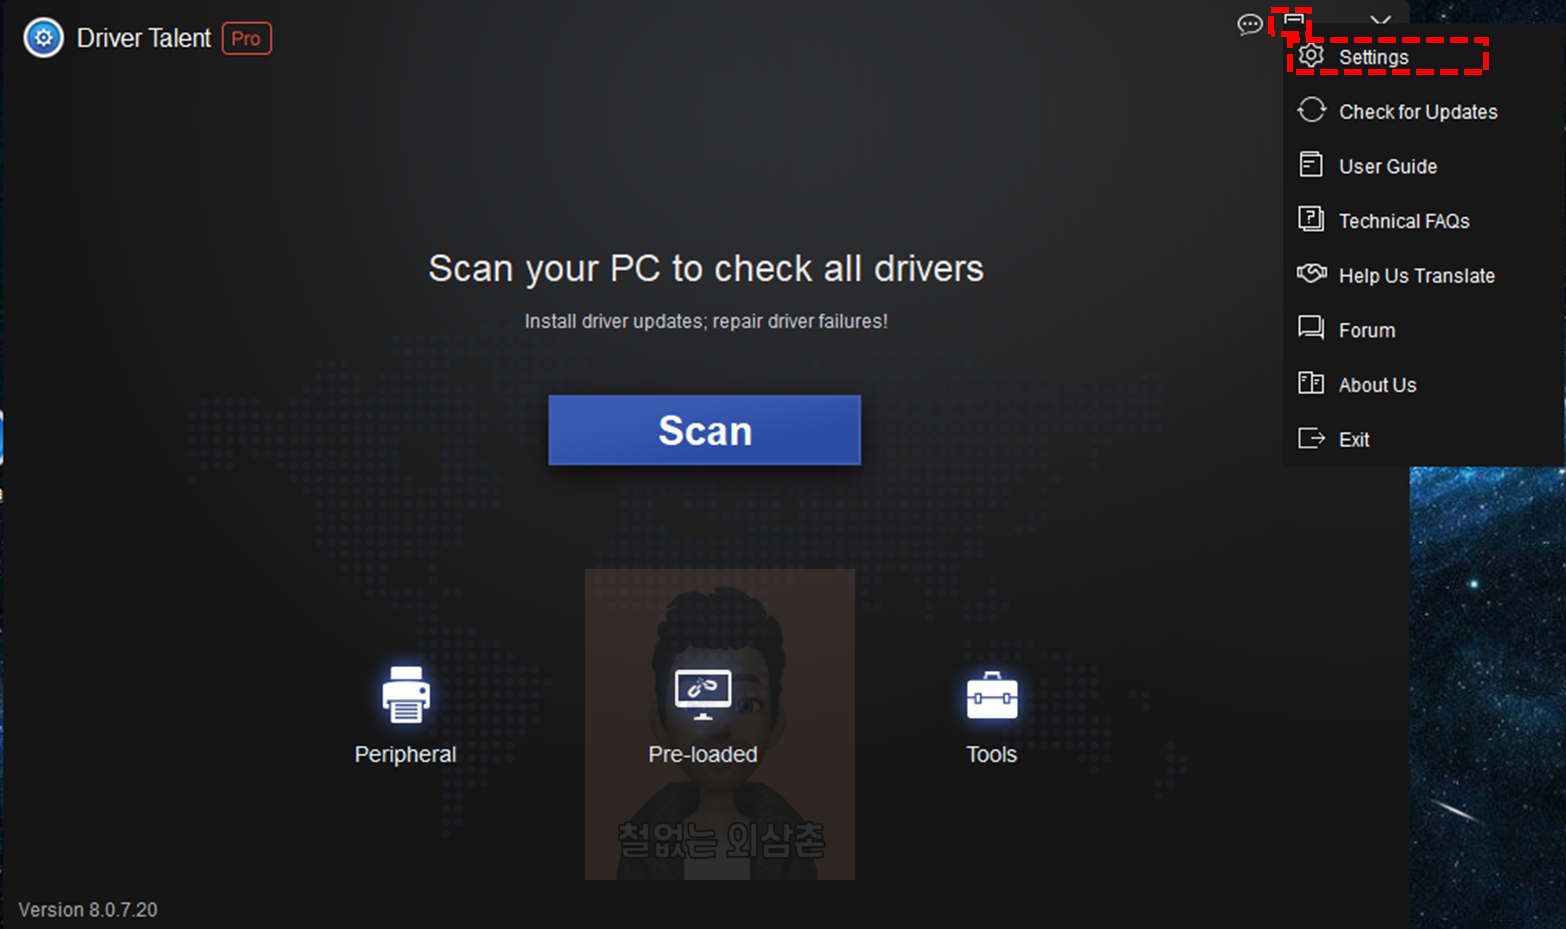Select About Us in the menu
Screen dimensions: 1566x929
1424,384
